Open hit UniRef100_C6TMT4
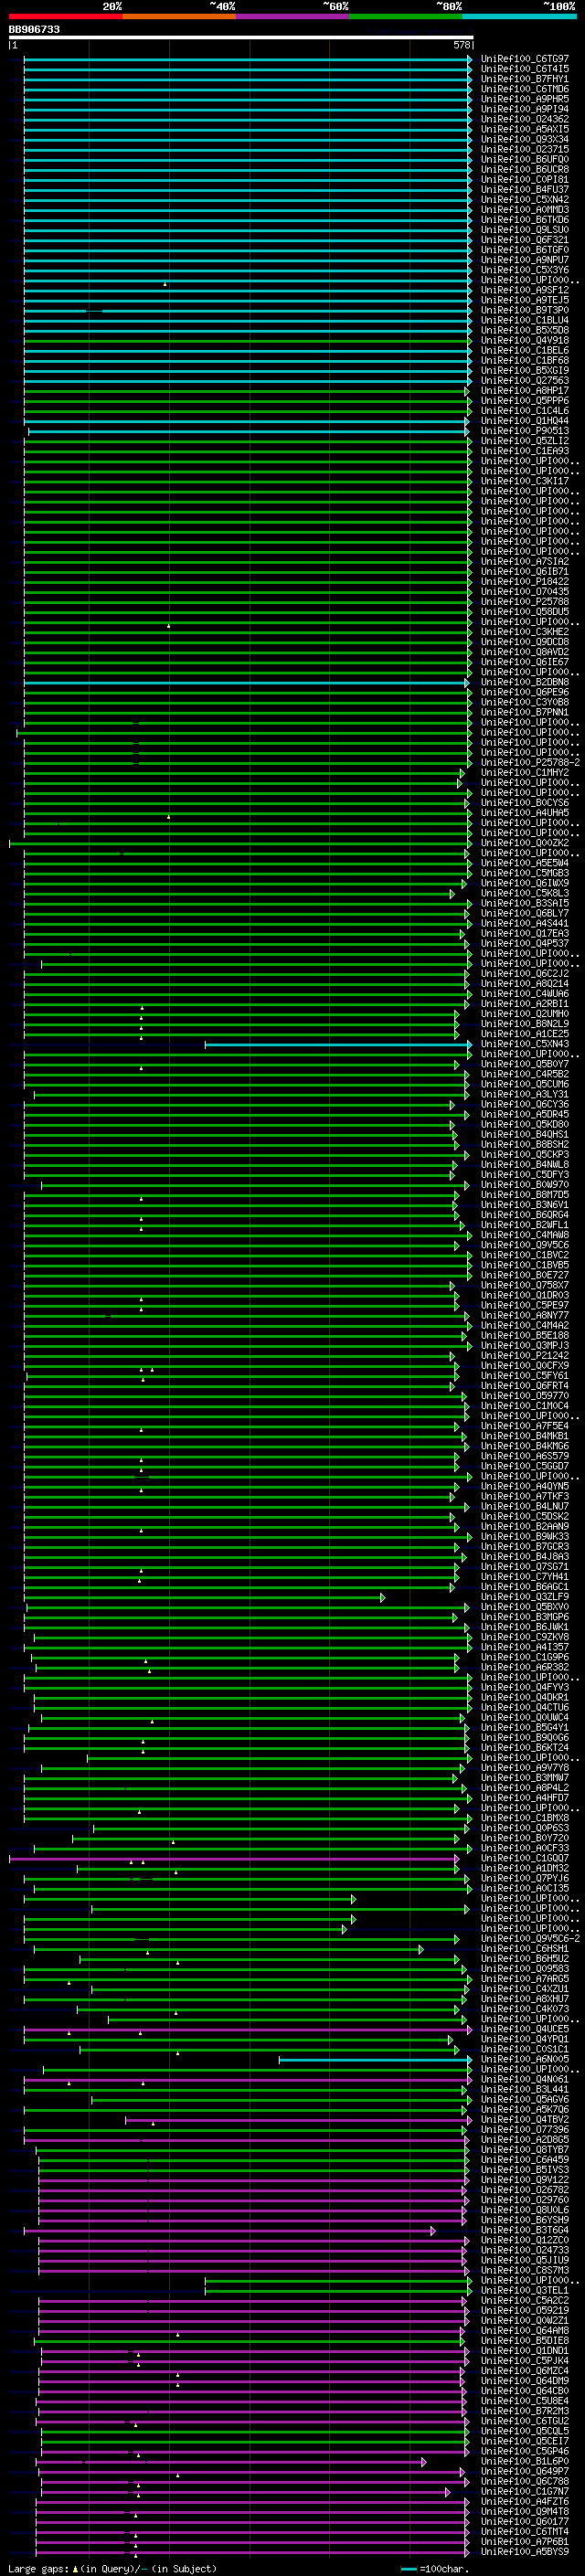This screenshot has height=2576, width=585. click(x=524, y=2531)
